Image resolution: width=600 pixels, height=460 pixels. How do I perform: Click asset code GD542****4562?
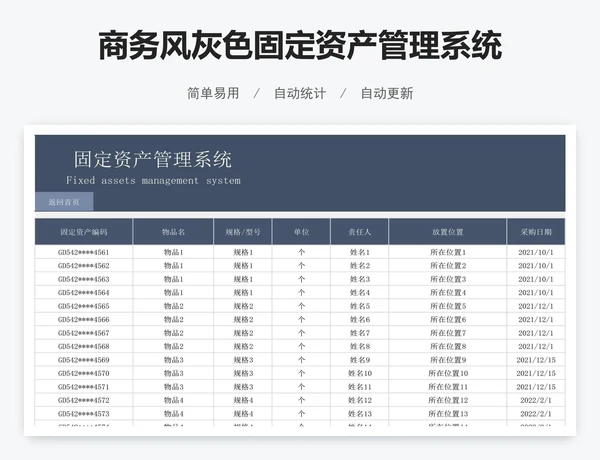84,266
